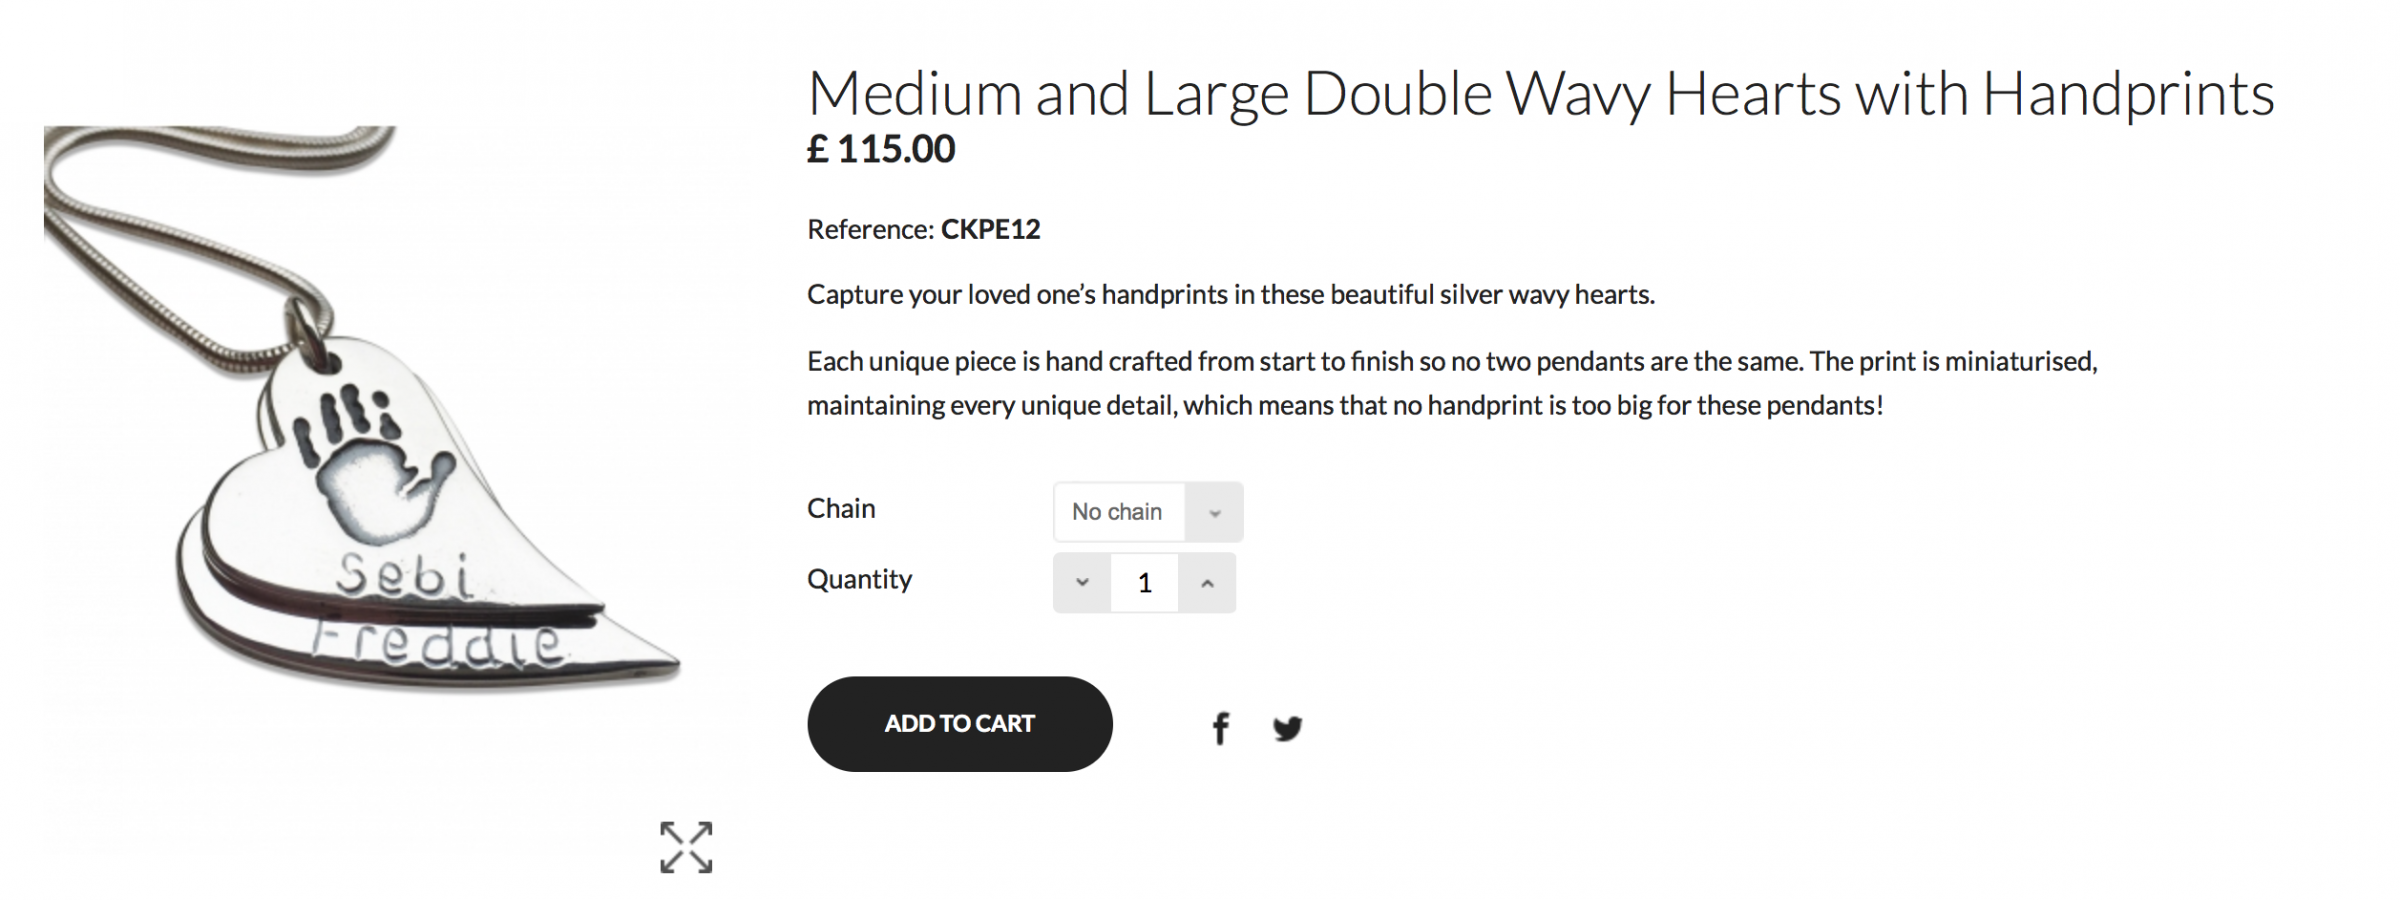
Task: Click the silver snake chain in the photo
Action: coord(150,230)
